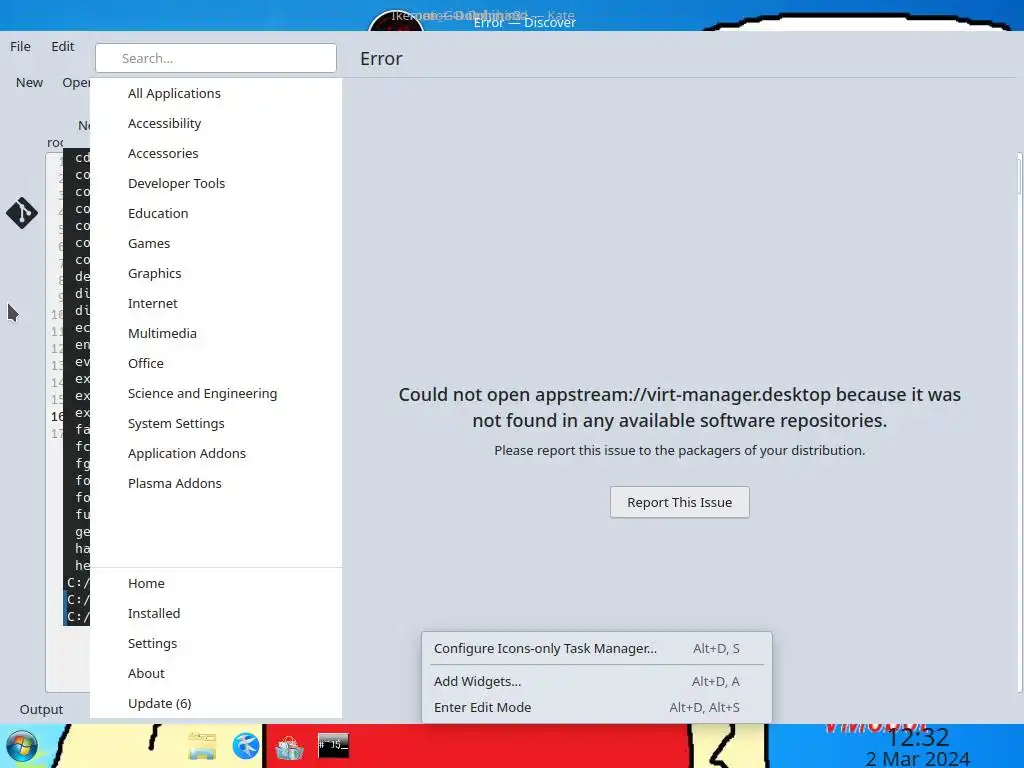Open the Output panel in Kate
Screen dimensions: 1024x768
41,709
